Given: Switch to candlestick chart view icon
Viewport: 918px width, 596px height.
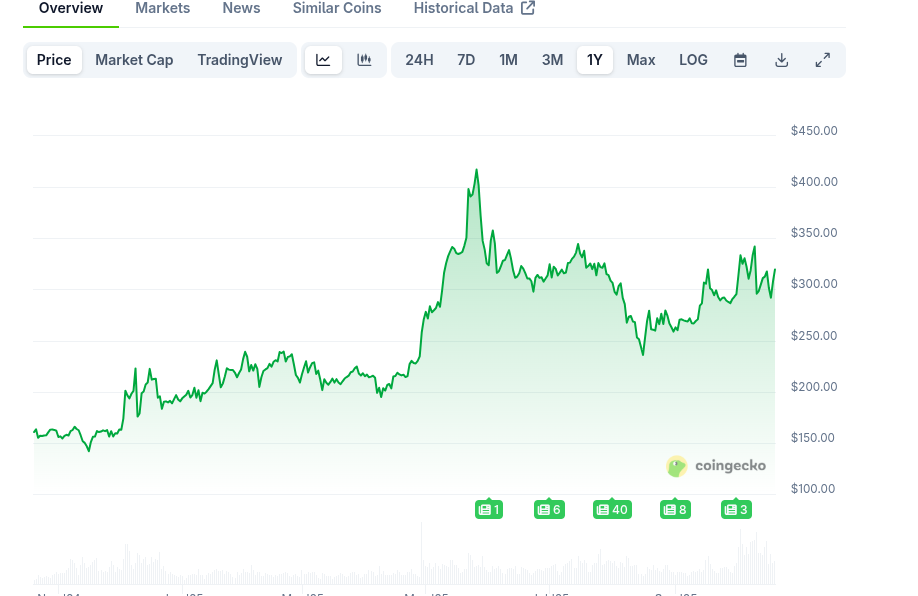Looking at the screenshot, I should (364, 60).
